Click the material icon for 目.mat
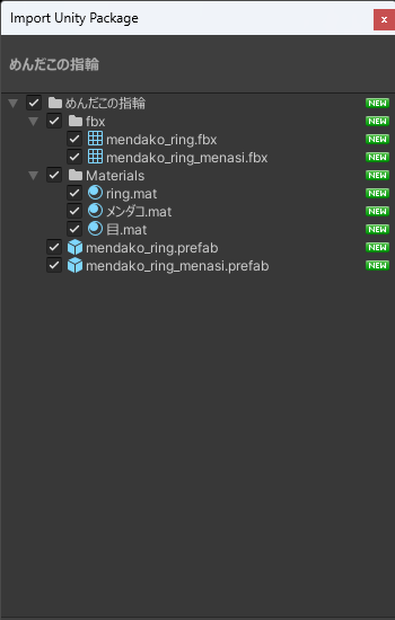This screenshot has width=395, height=620. (95, 229)
